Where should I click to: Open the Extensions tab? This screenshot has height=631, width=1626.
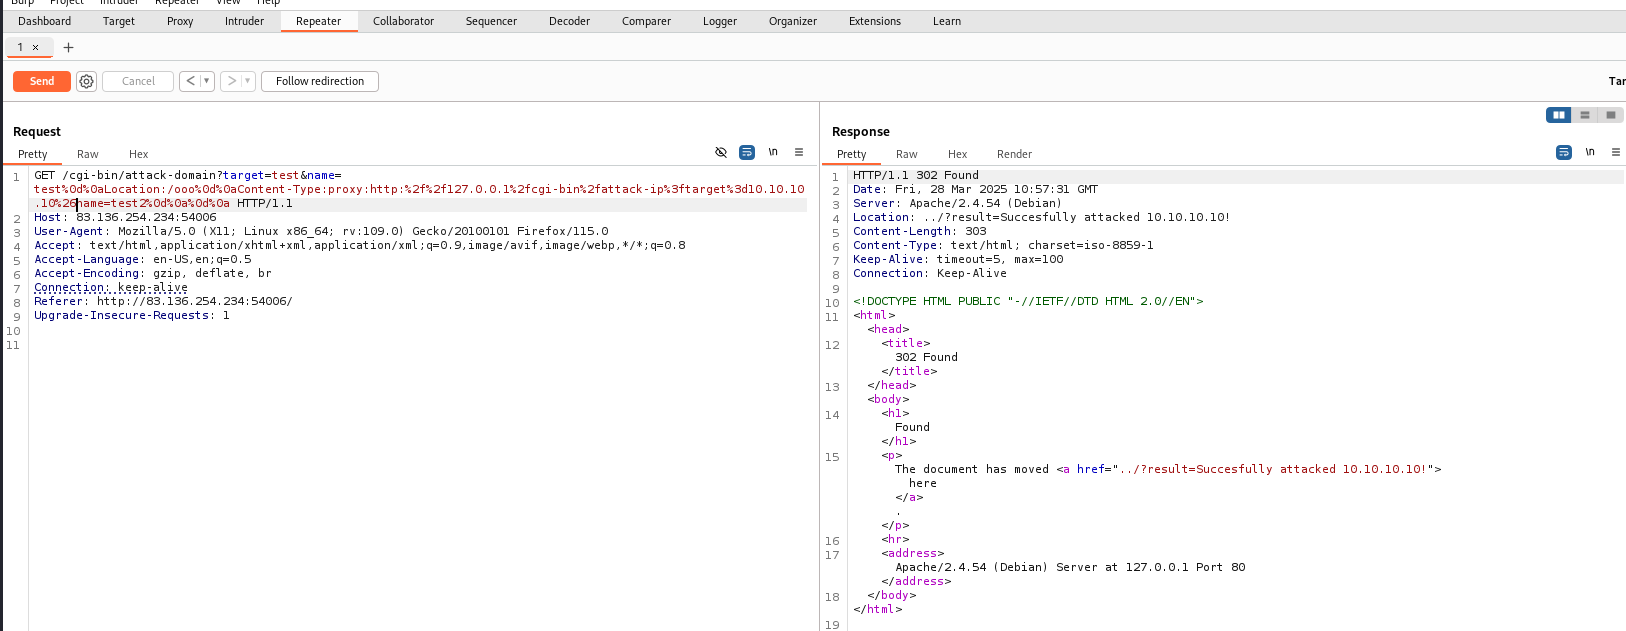(x=875, y=21)
